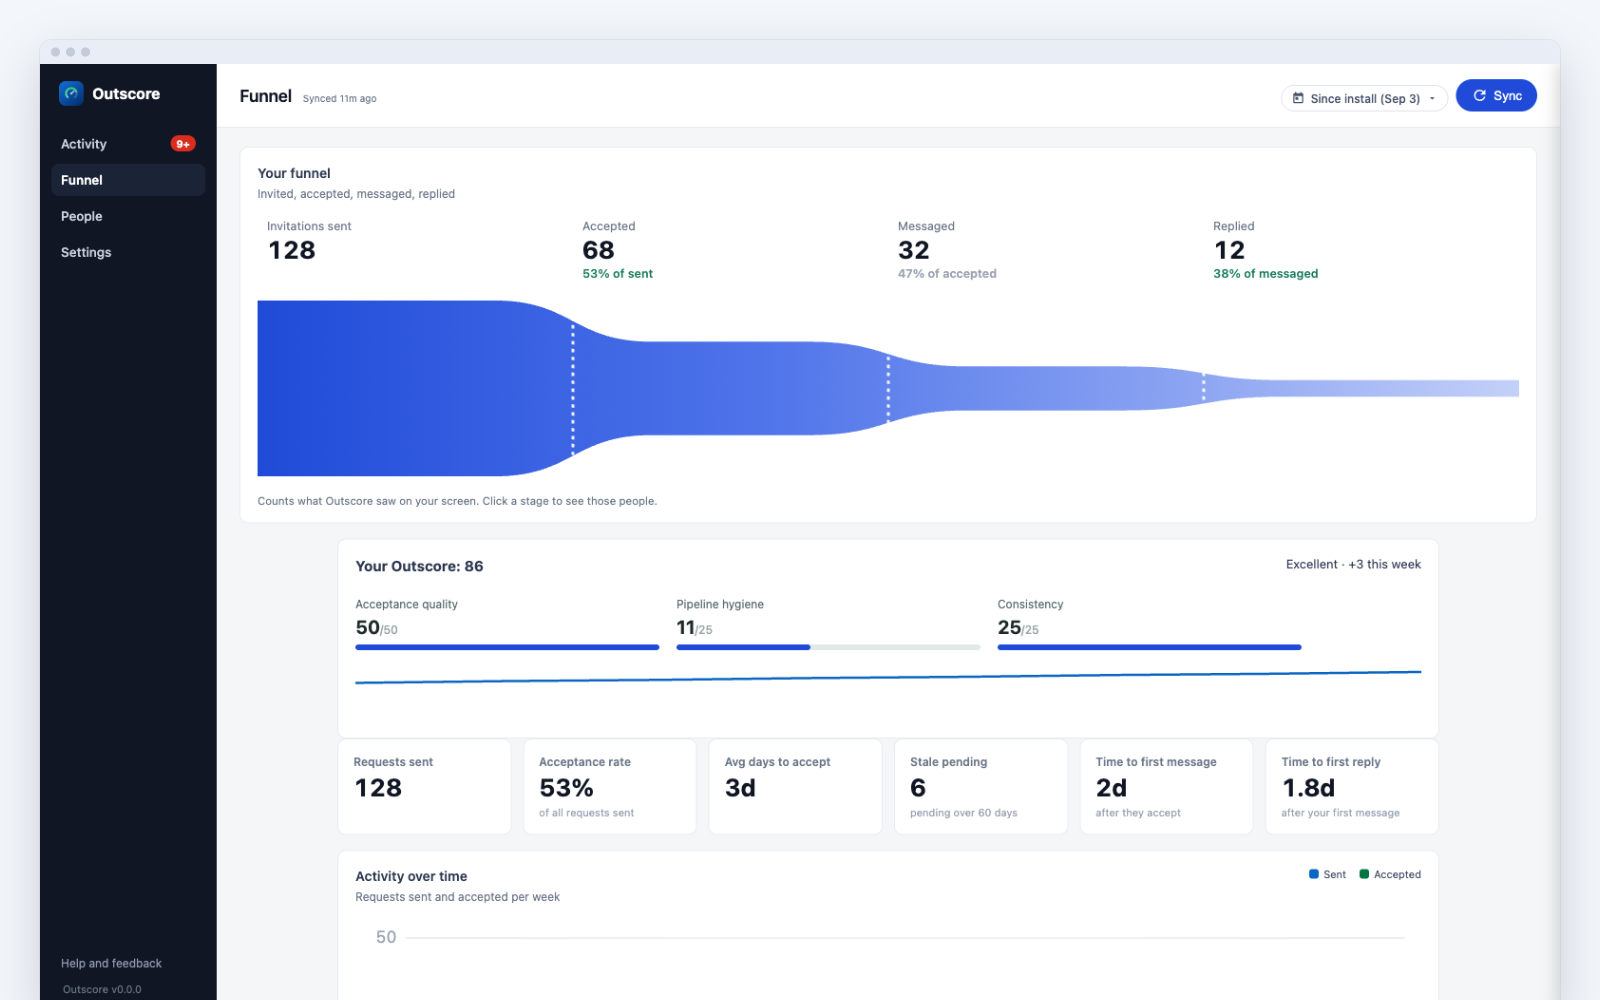Click the Acceptance quality progress bar
Screen dimensions: 1600x1000
507,647
